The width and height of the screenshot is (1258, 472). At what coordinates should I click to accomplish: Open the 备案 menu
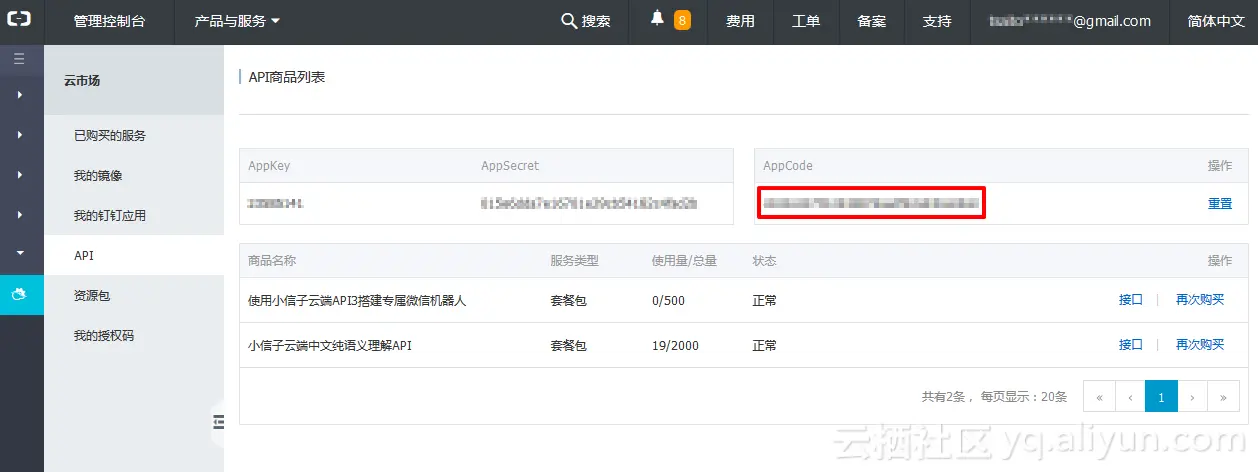coord(872,21)
